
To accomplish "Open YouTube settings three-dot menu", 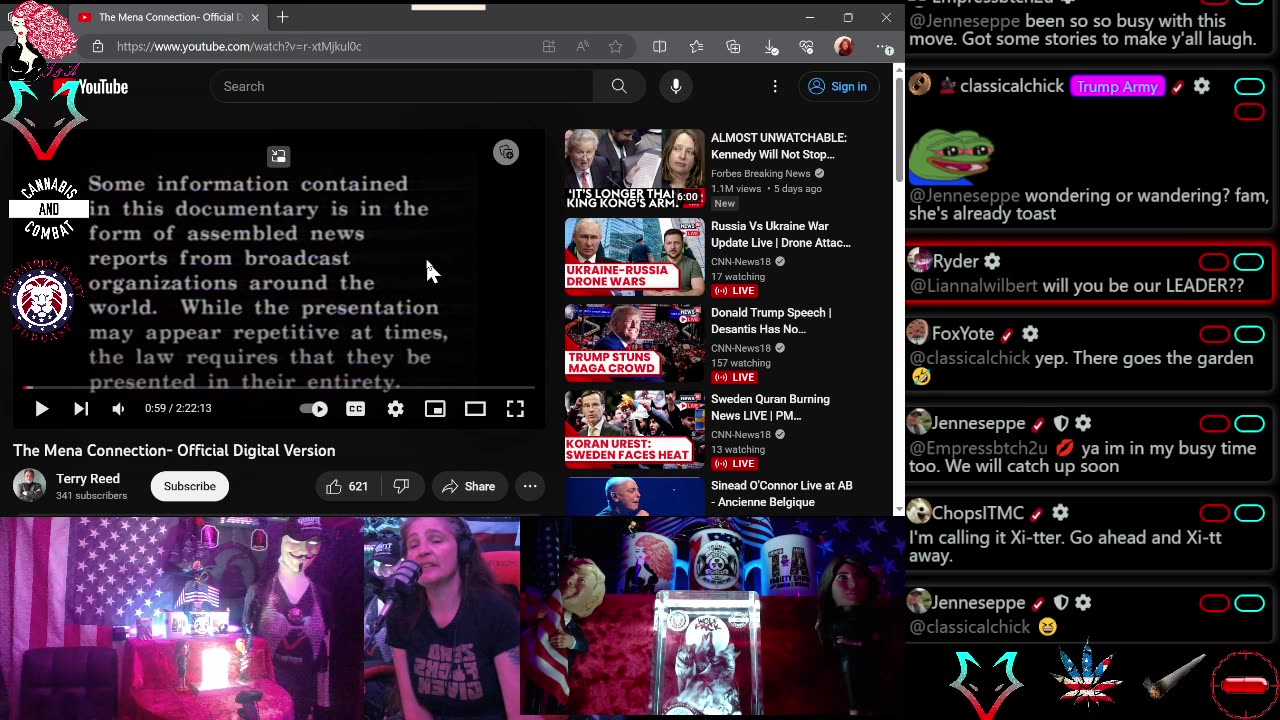I will (x=775, y=86).
